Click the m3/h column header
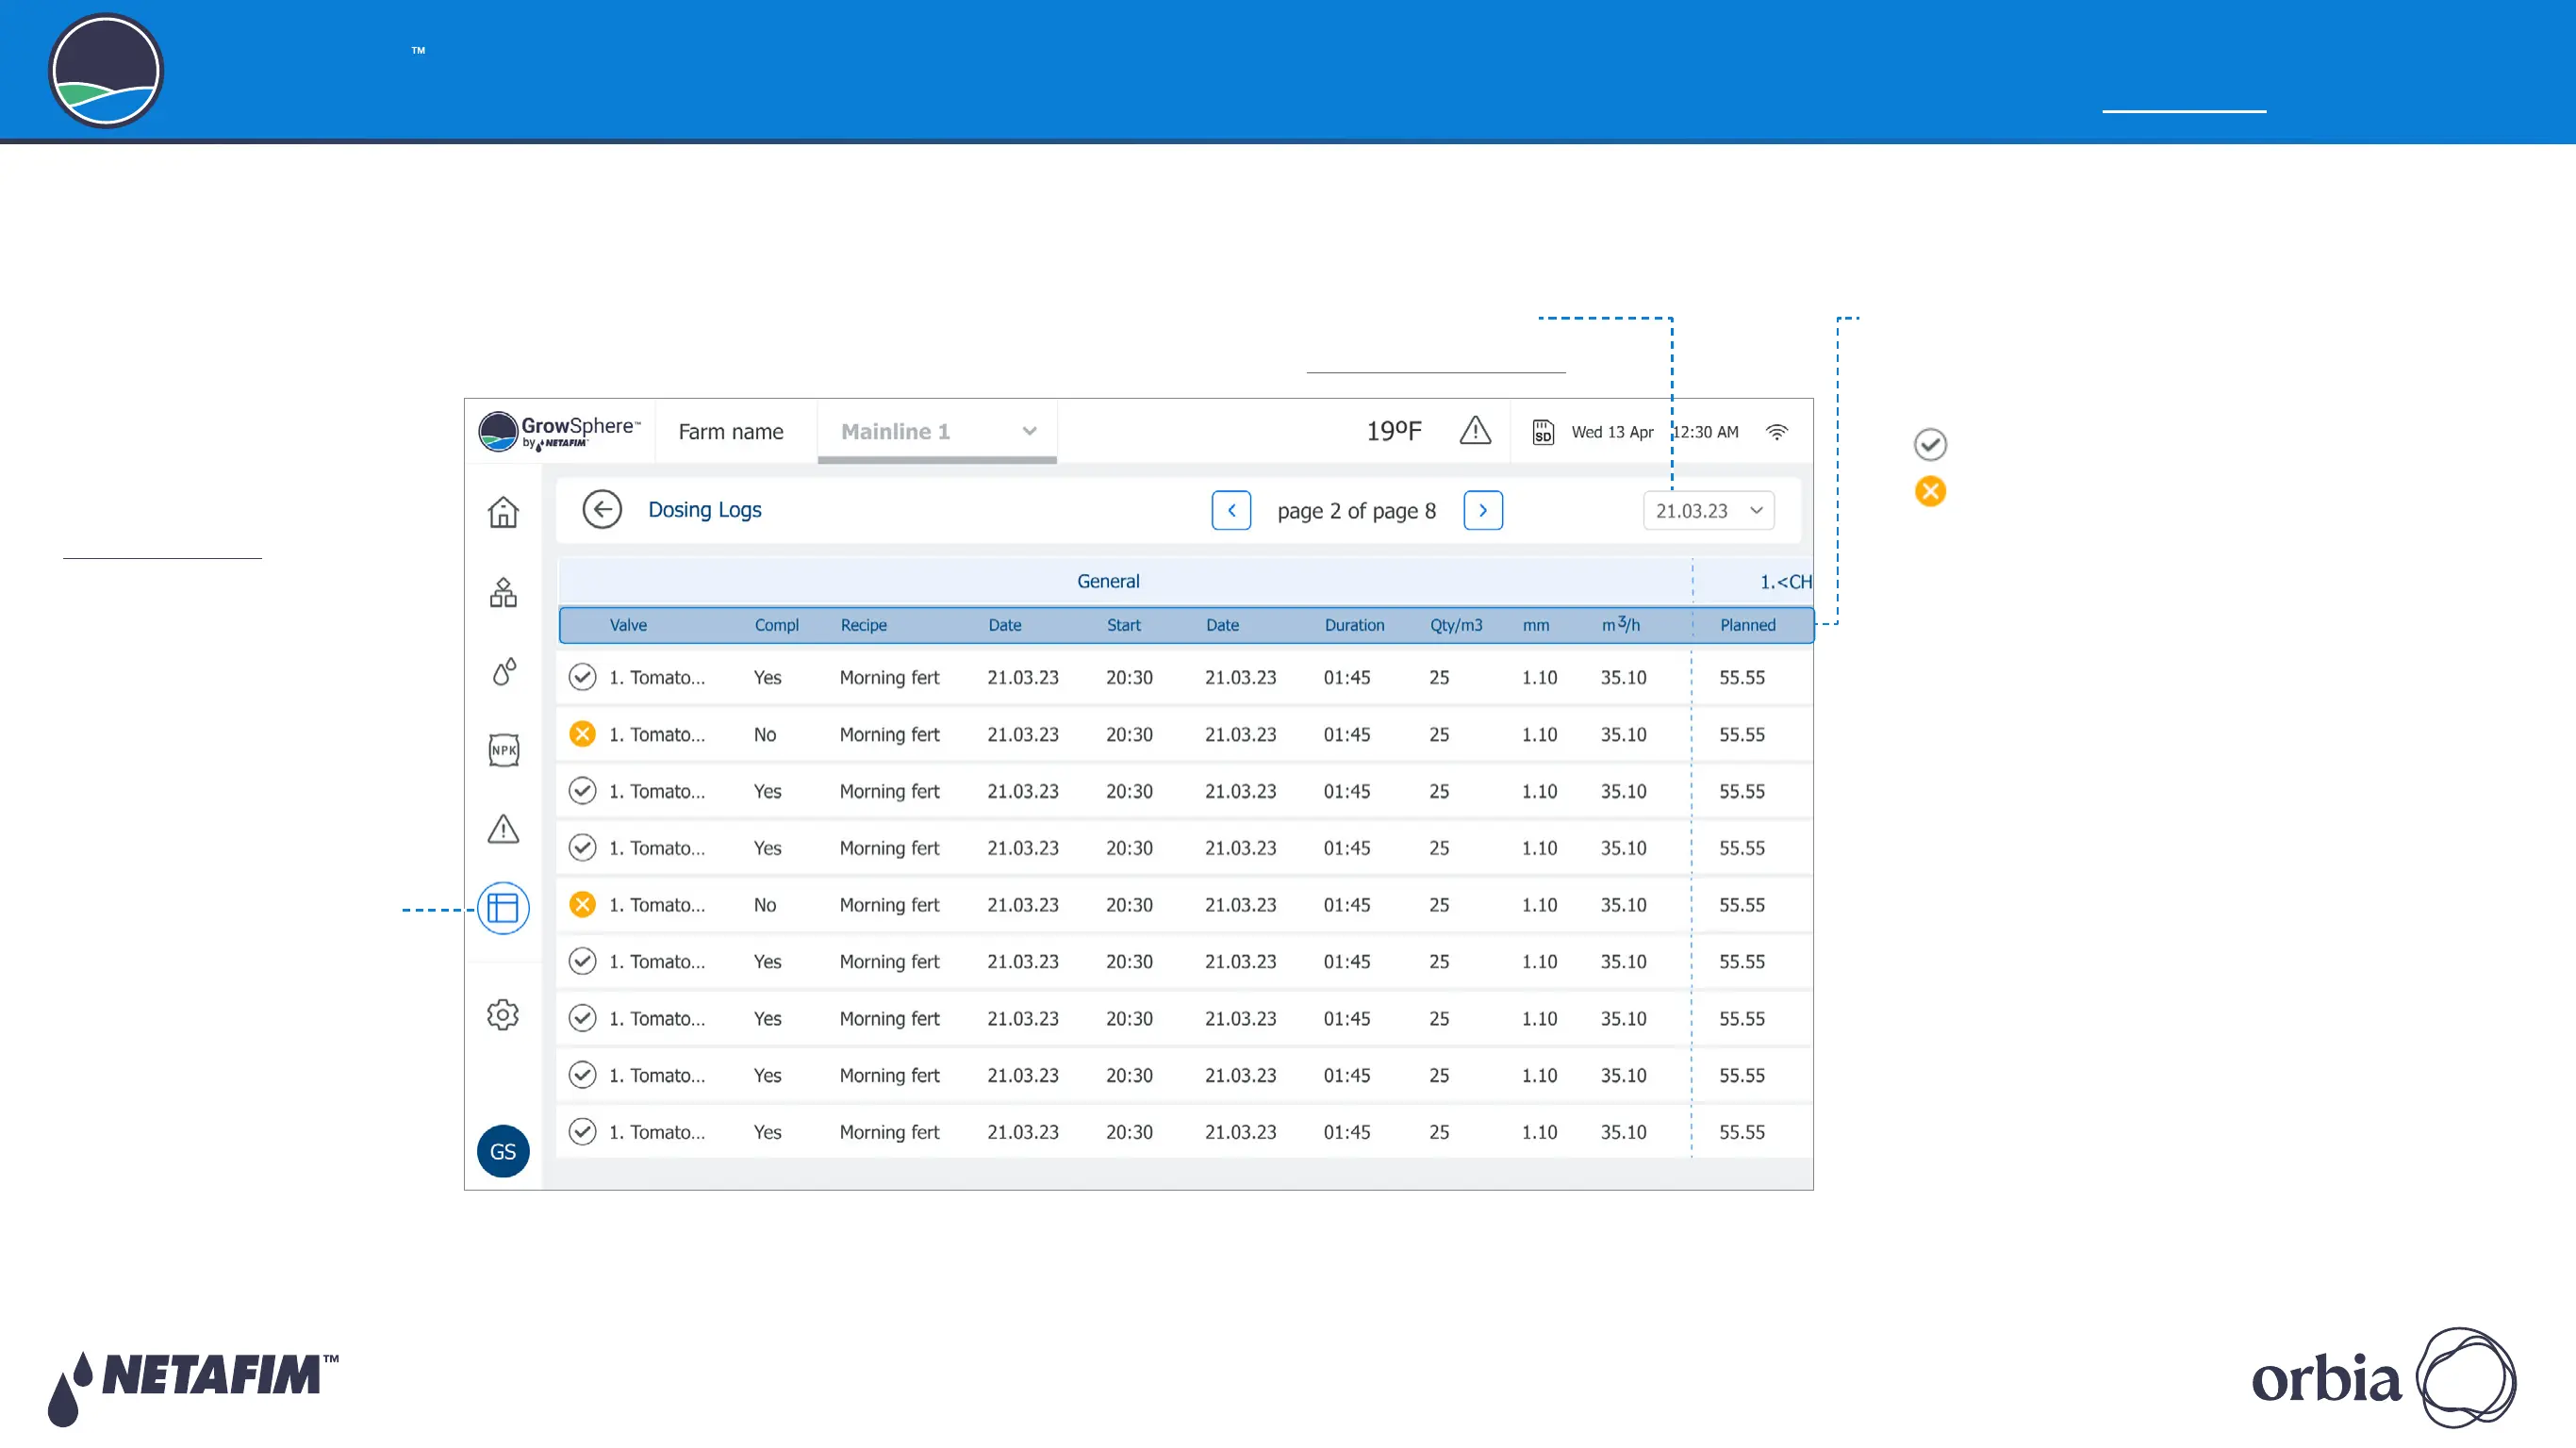Screen dimensions: 2576x1448 tap(1620, 624)
